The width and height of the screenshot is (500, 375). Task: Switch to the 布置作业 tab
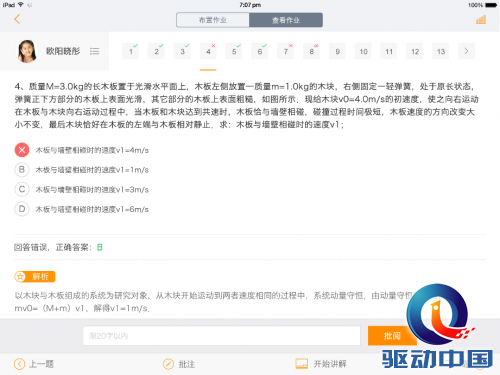pos(213,20)
